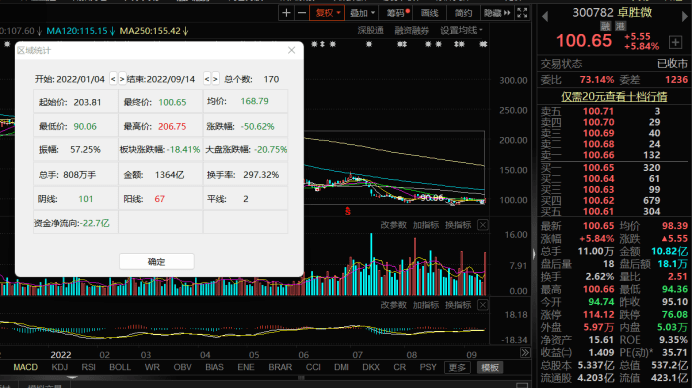The image size is (692, 388).
Task: Add stock to watchlist plus icon
Action: click(675, 42)
